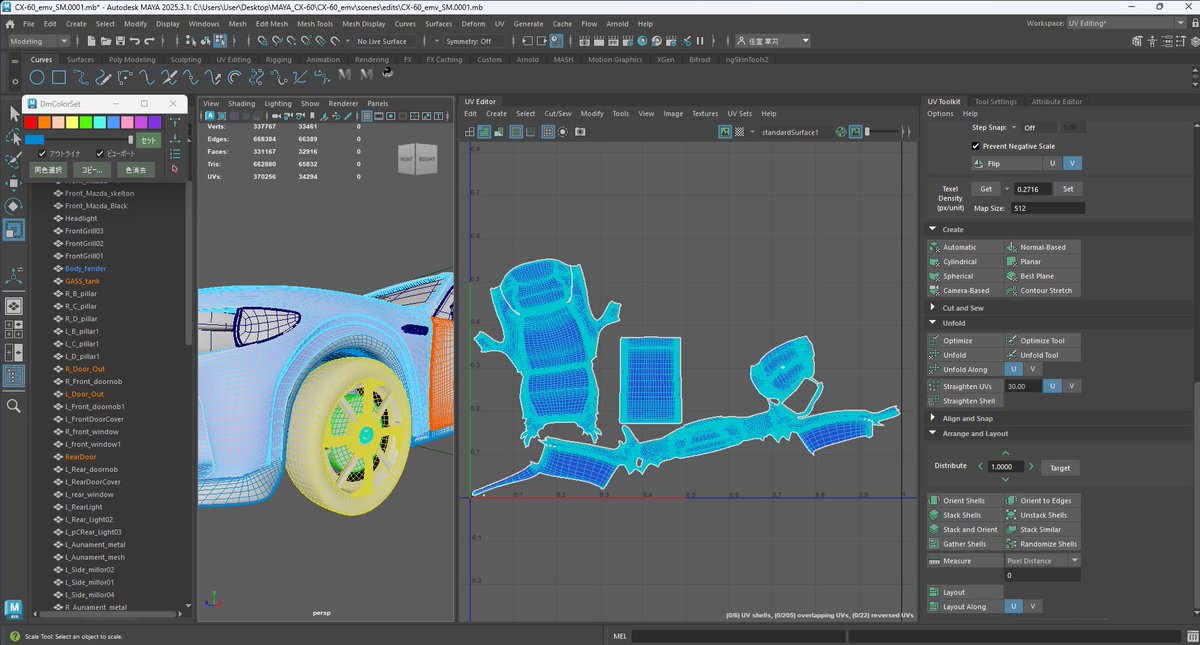Click the セット button in DmColorSet
This screenshot has height=645, width=1200.
pyautogui.click(x=148, y=140)
